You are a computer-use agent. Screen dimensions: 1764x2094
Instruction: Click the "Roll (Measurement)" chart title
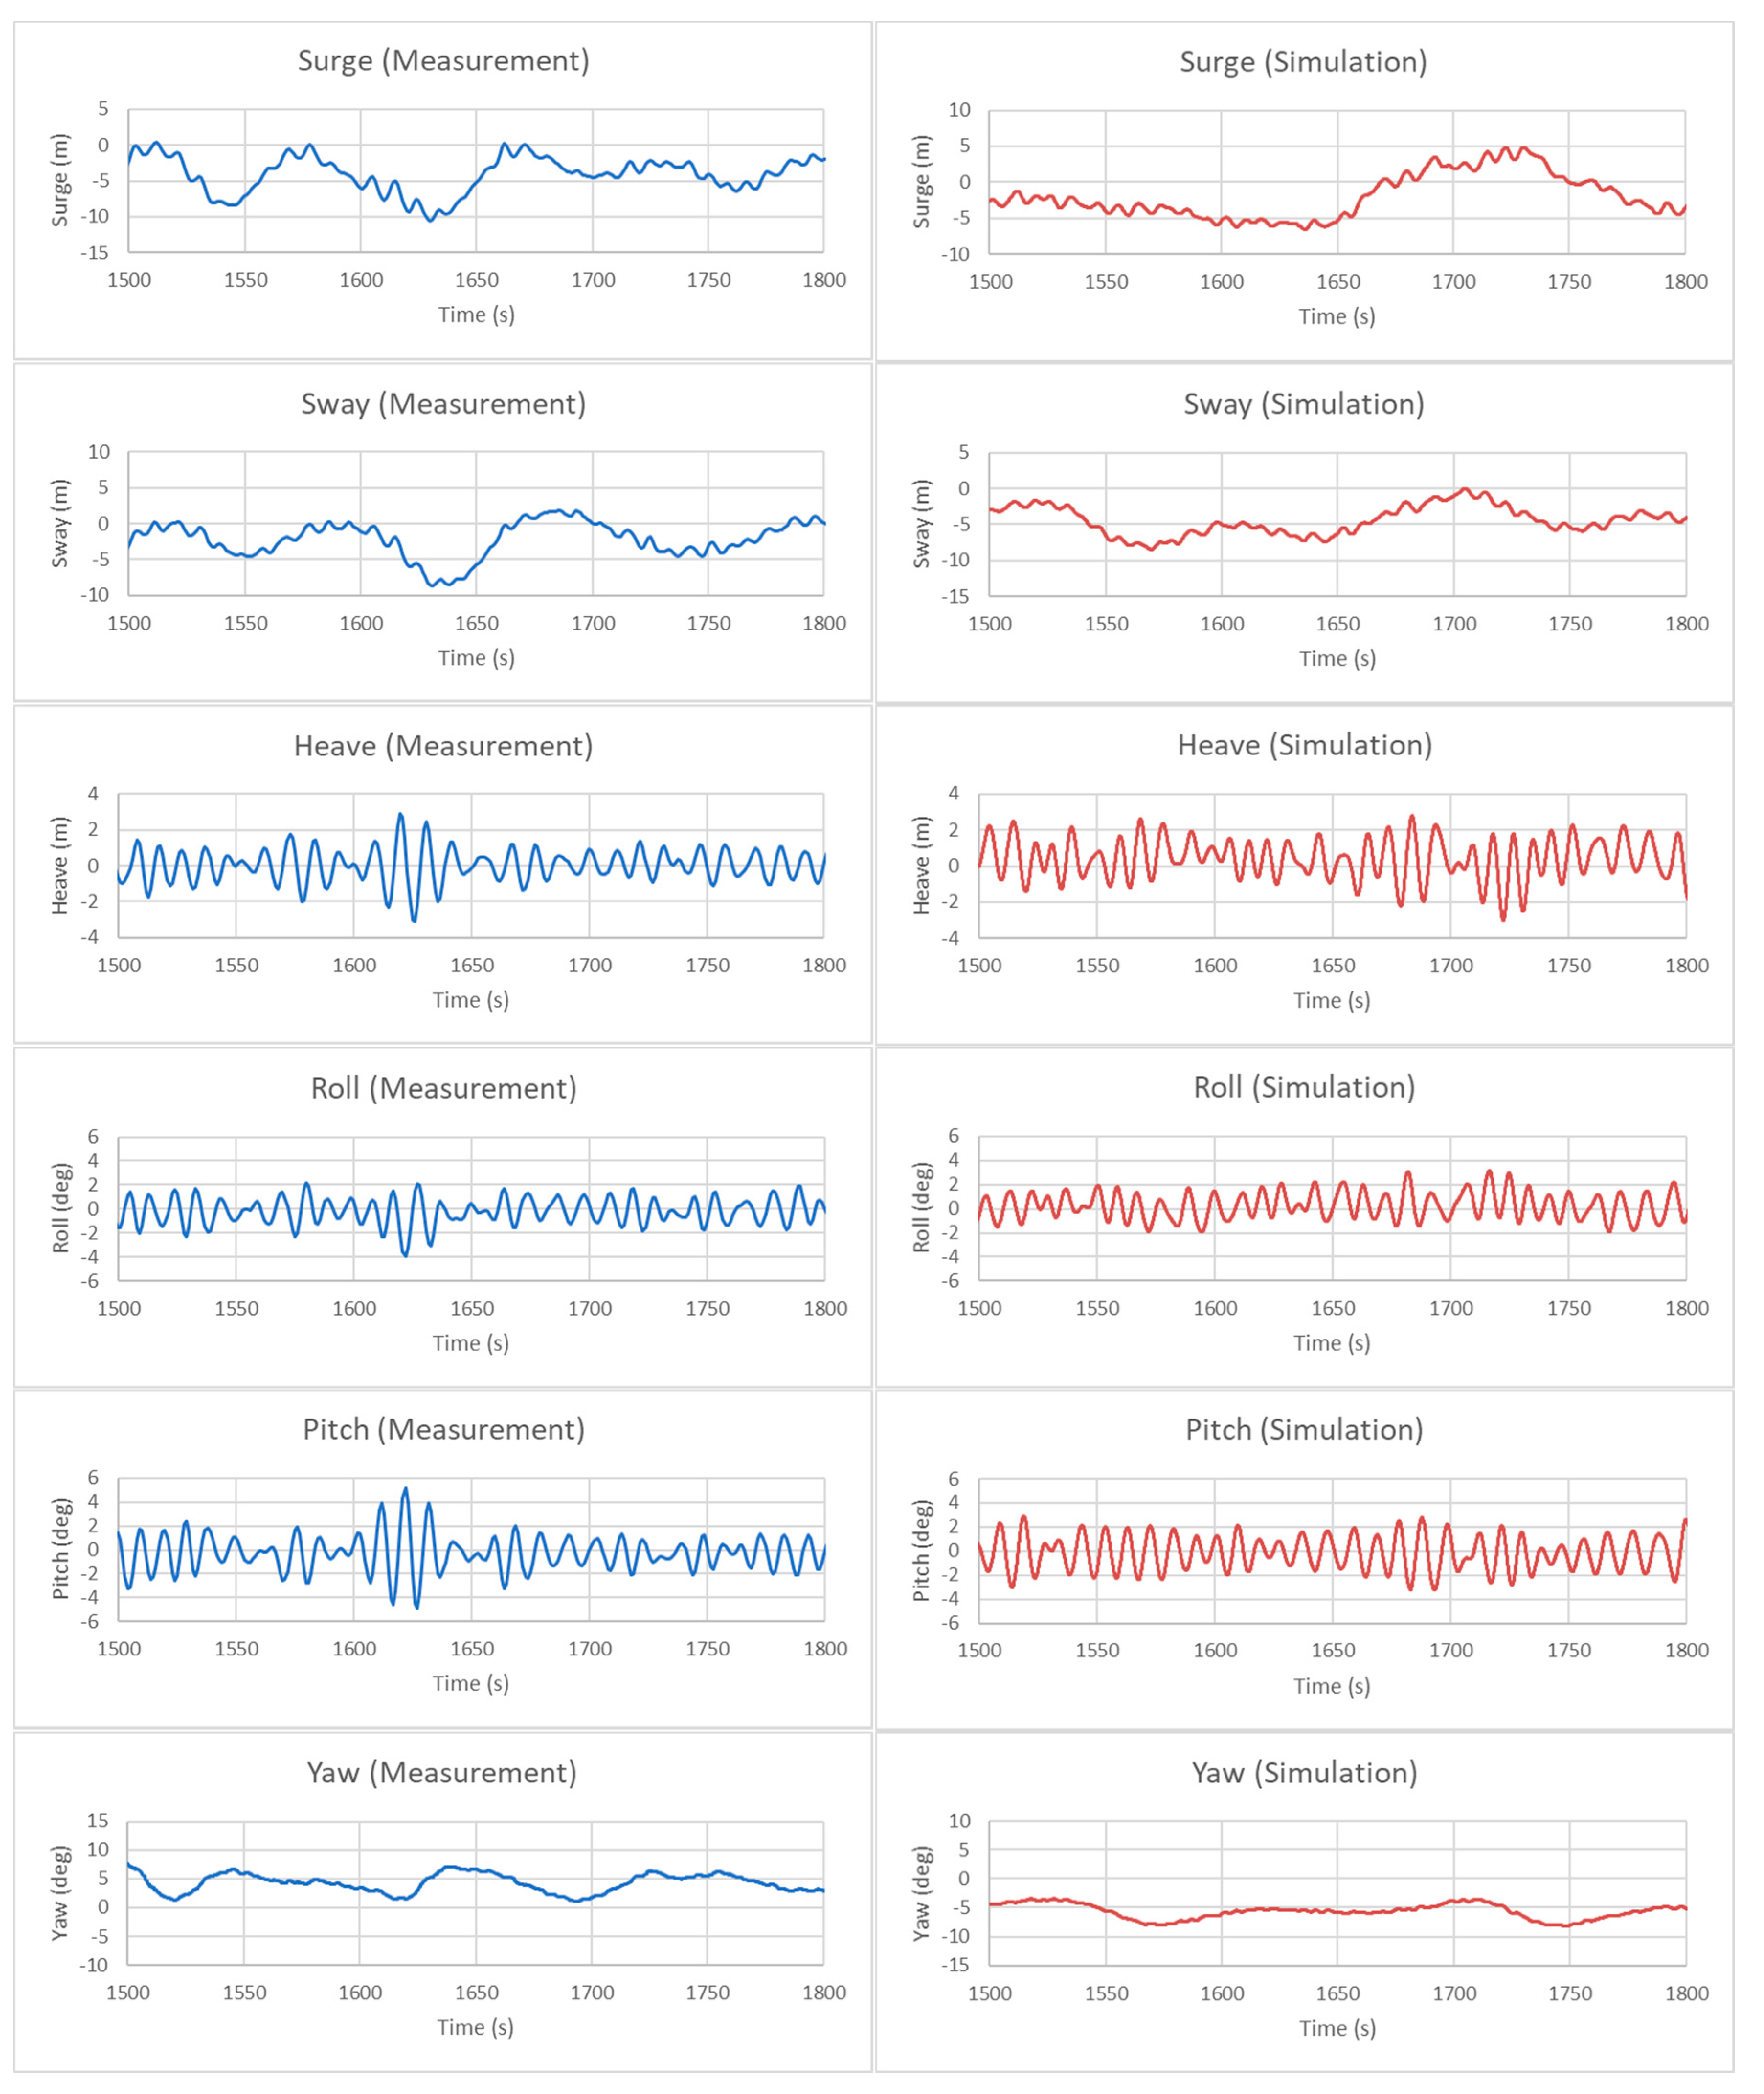(443, 1088)
